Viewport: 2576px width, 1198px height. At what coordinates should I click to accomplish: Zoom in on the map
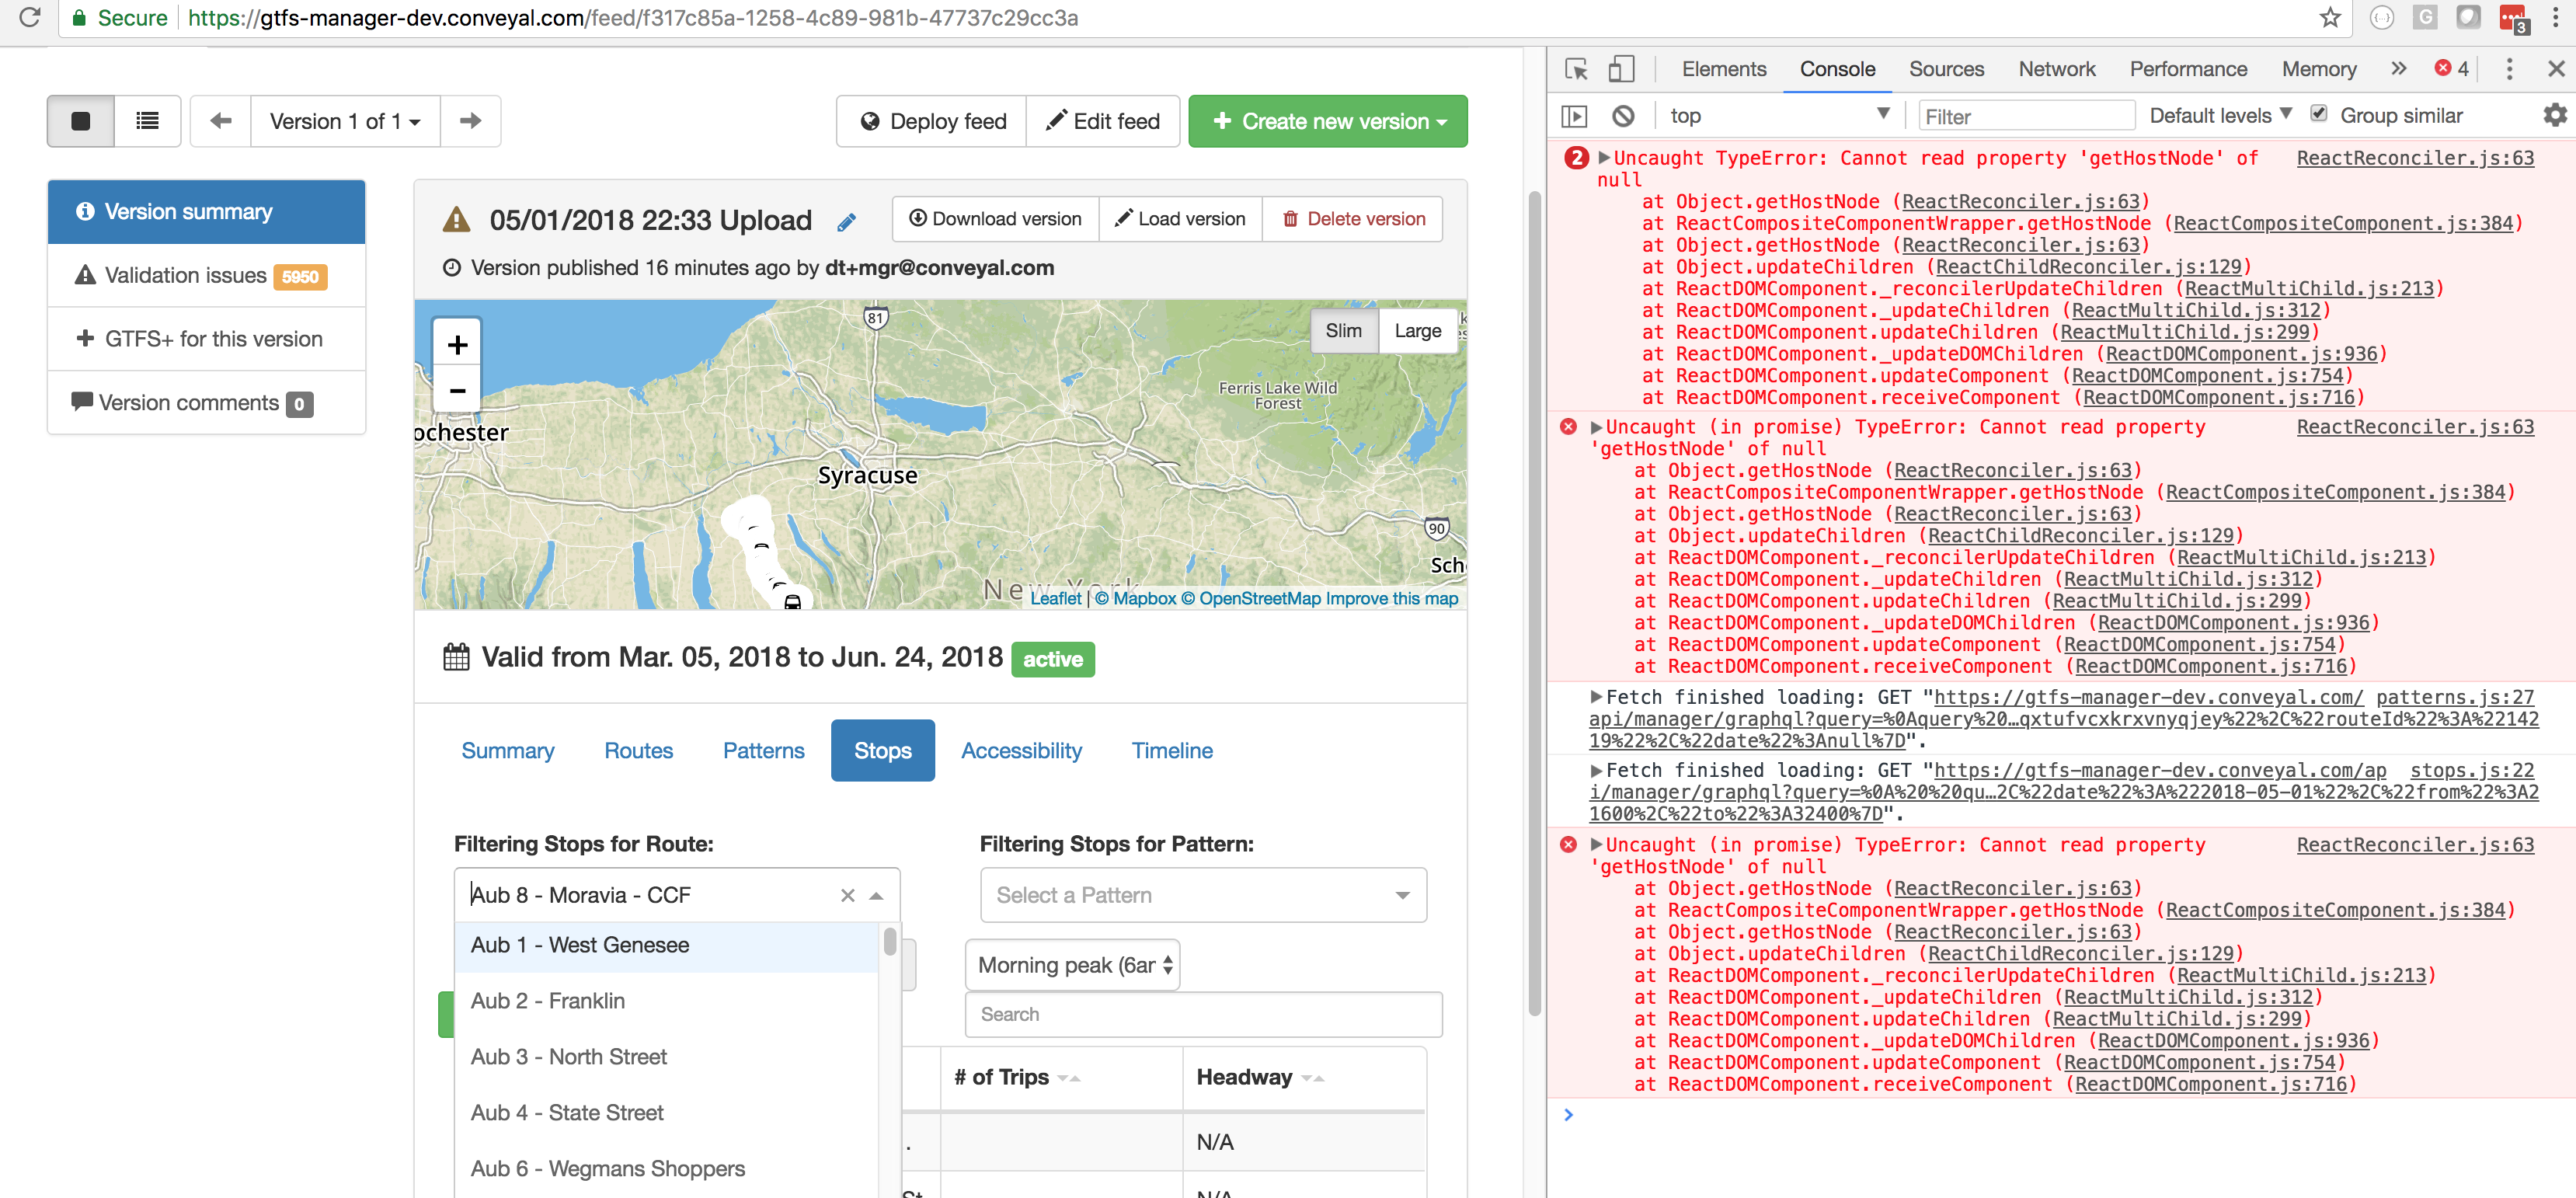point(457,345)
